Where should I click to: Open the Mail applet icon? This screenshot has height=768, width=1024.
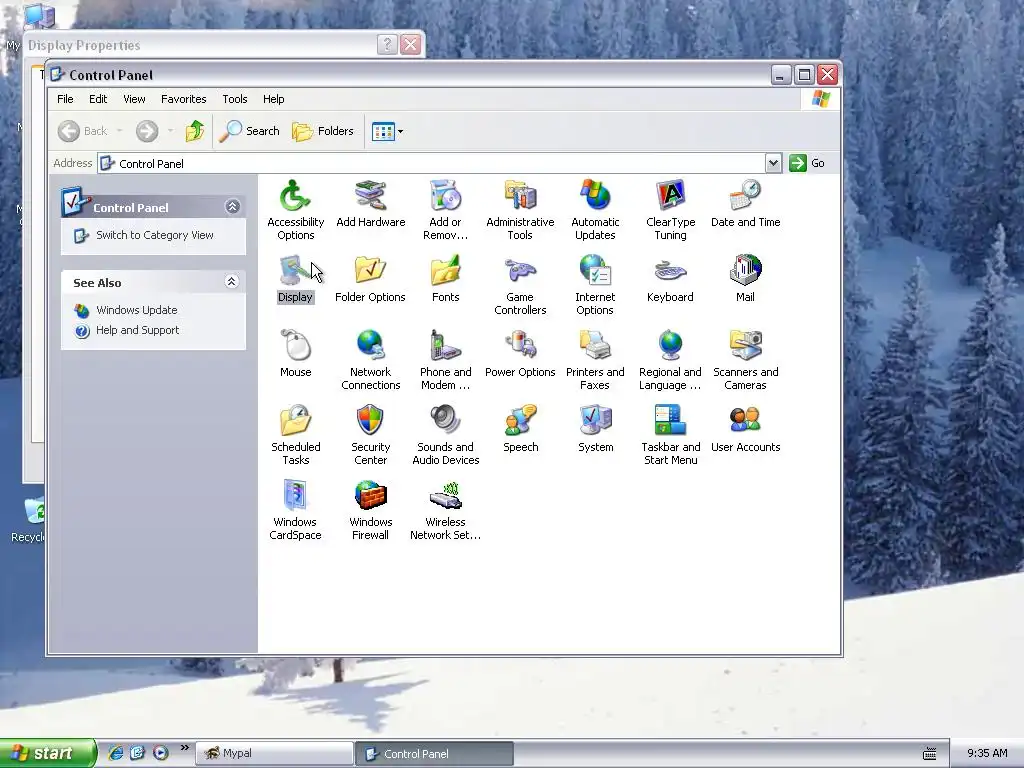click(745, 270)
